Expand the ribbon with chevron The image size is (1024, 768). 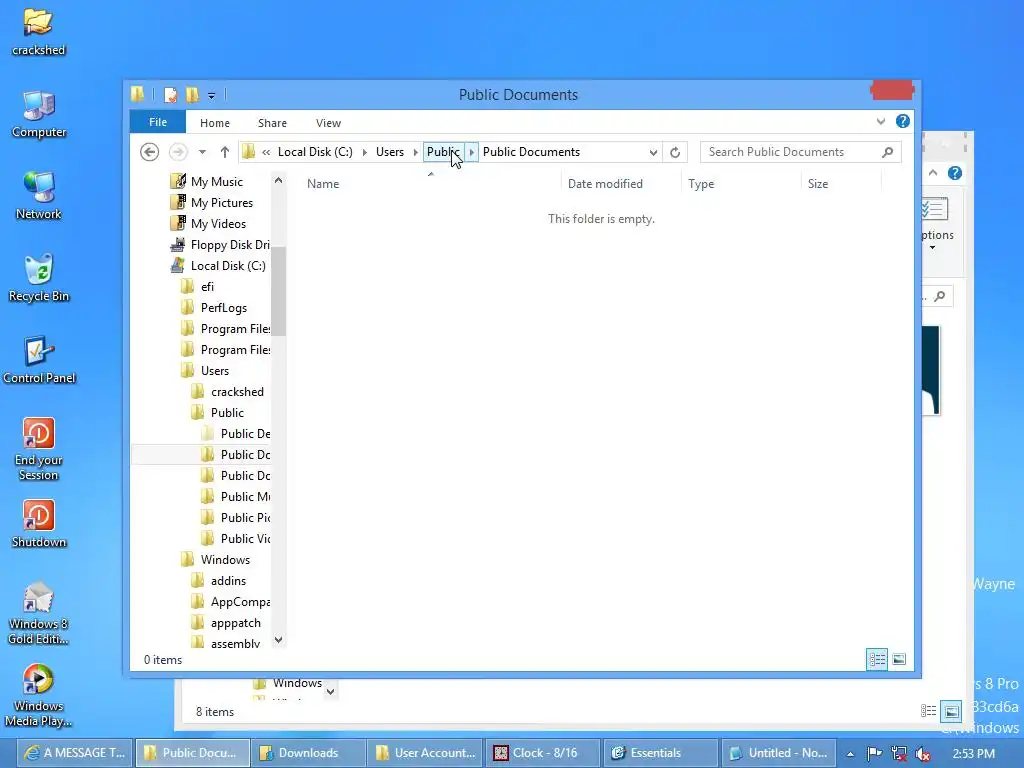tap(881, 121)
